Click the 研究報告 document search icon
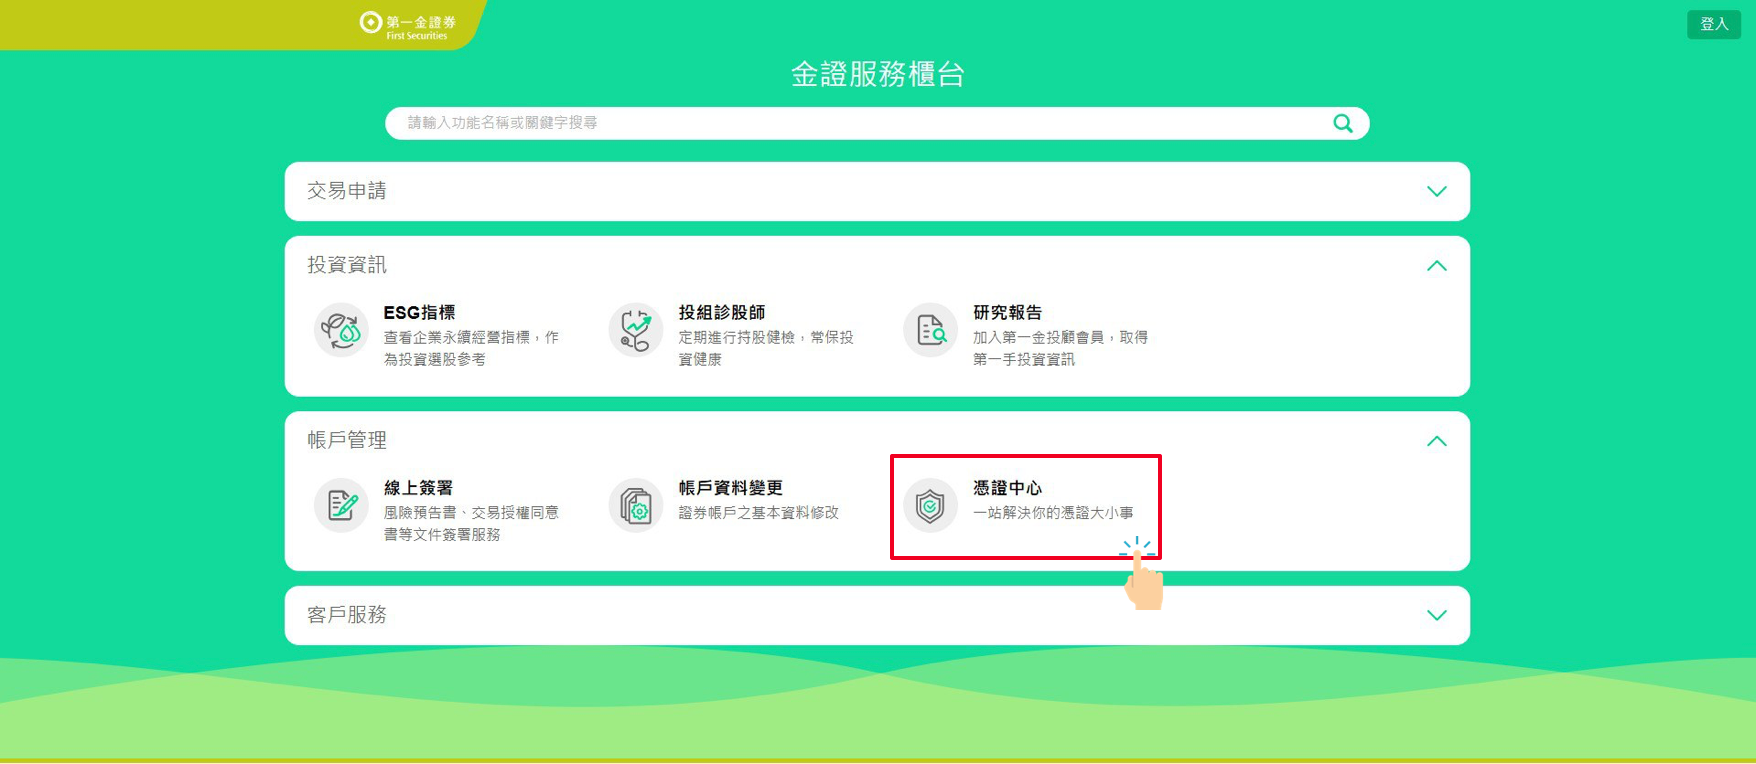 [x=931, y=330]
